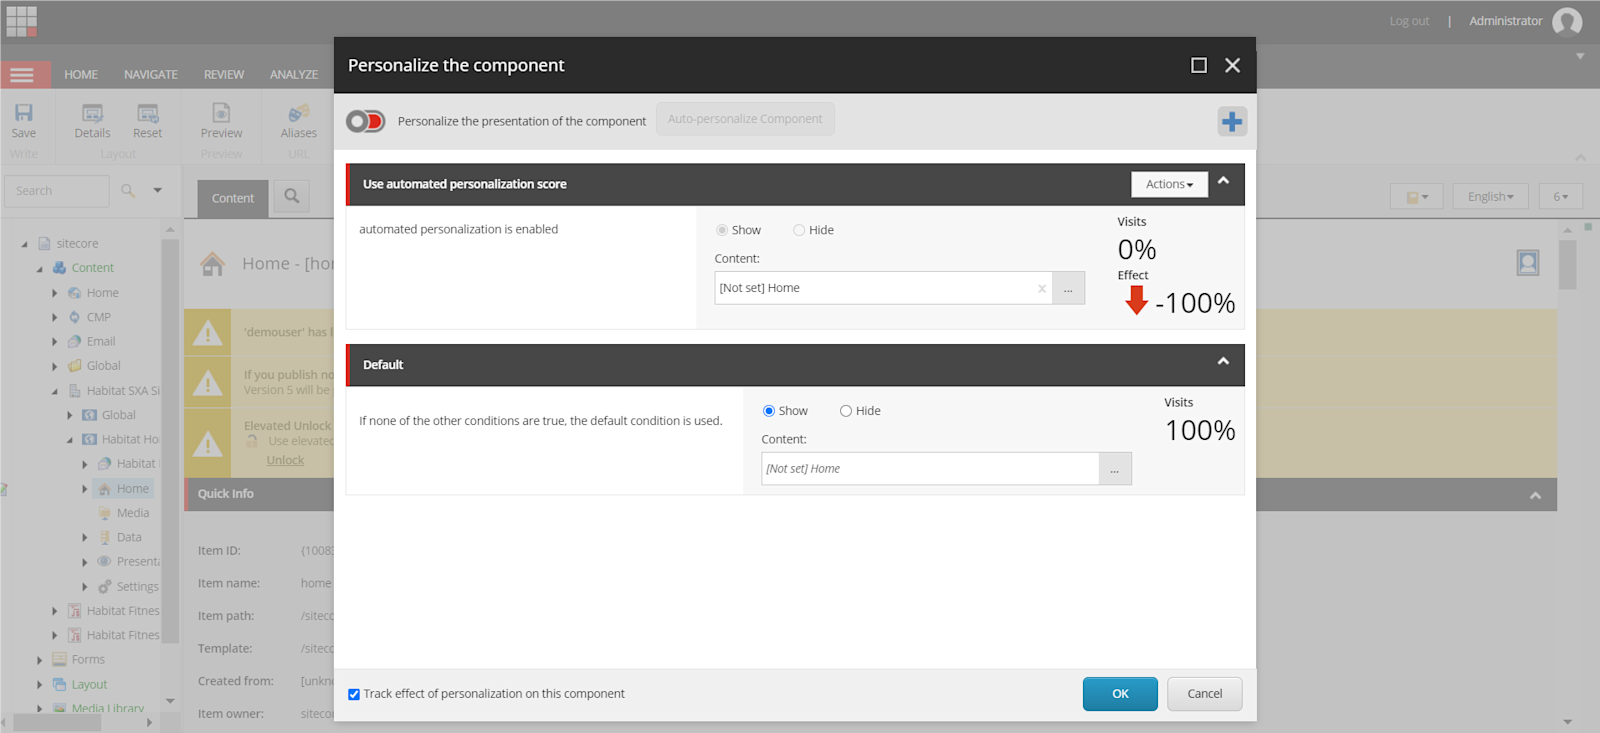Collapse the sitecore tree node
This screenshot has width=1600, height=733.
click(x=25, y=244)
